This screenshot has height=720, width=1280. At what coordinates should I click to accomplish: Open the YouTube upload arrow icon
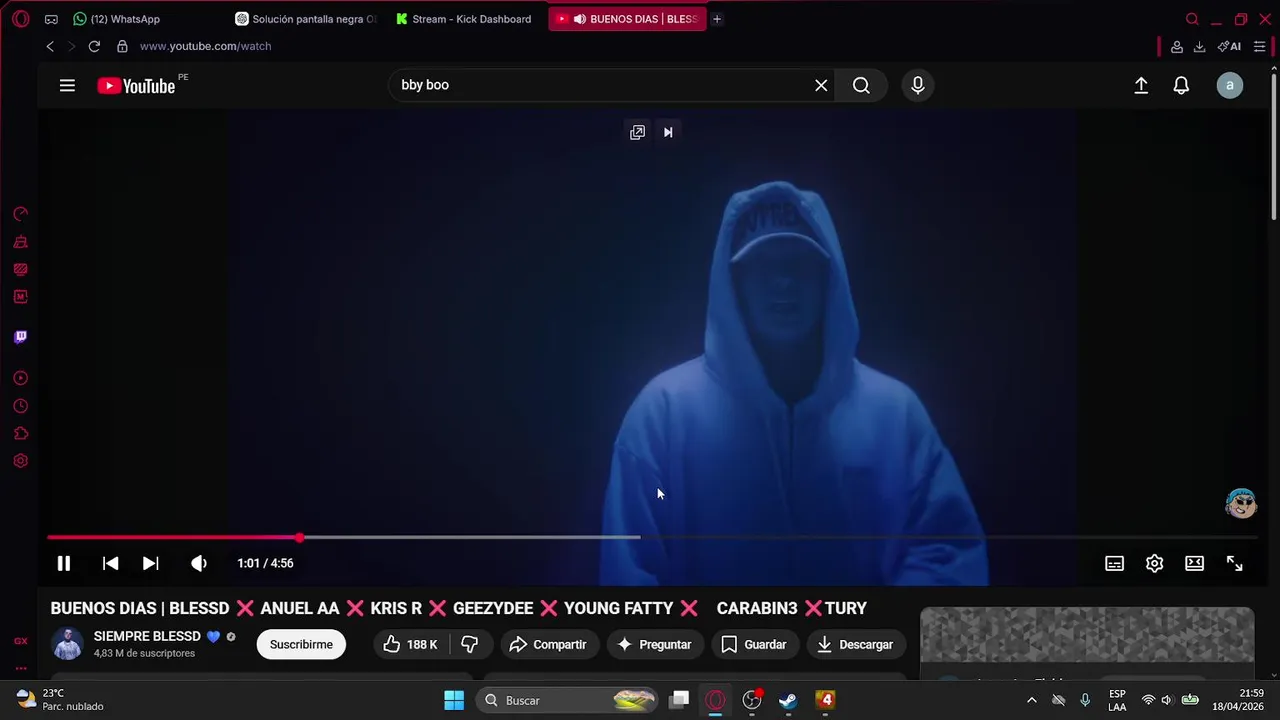pos(1141,86)
